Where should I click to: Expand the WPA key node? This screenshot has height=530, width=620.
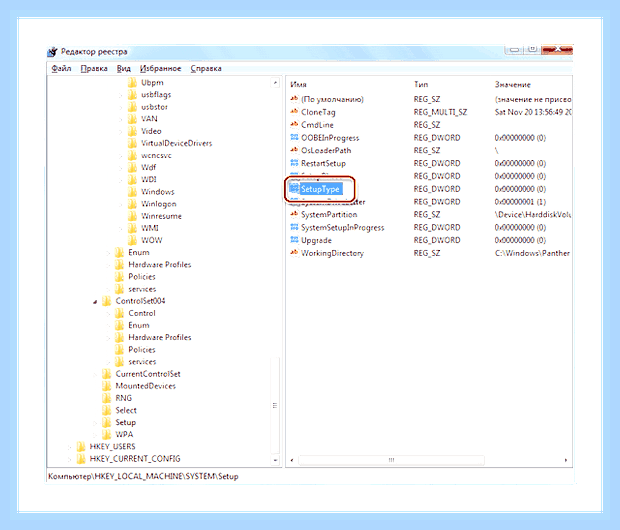[x=95, y=435]
